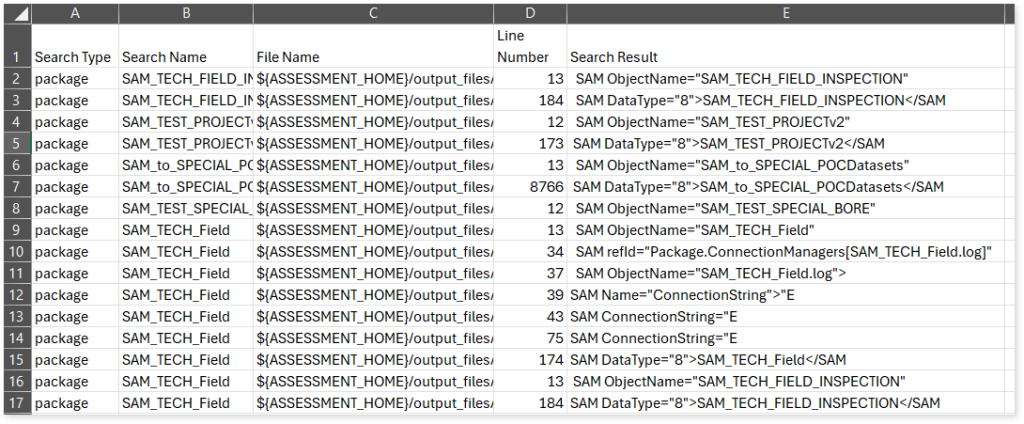Select column A header

point(75,14)
